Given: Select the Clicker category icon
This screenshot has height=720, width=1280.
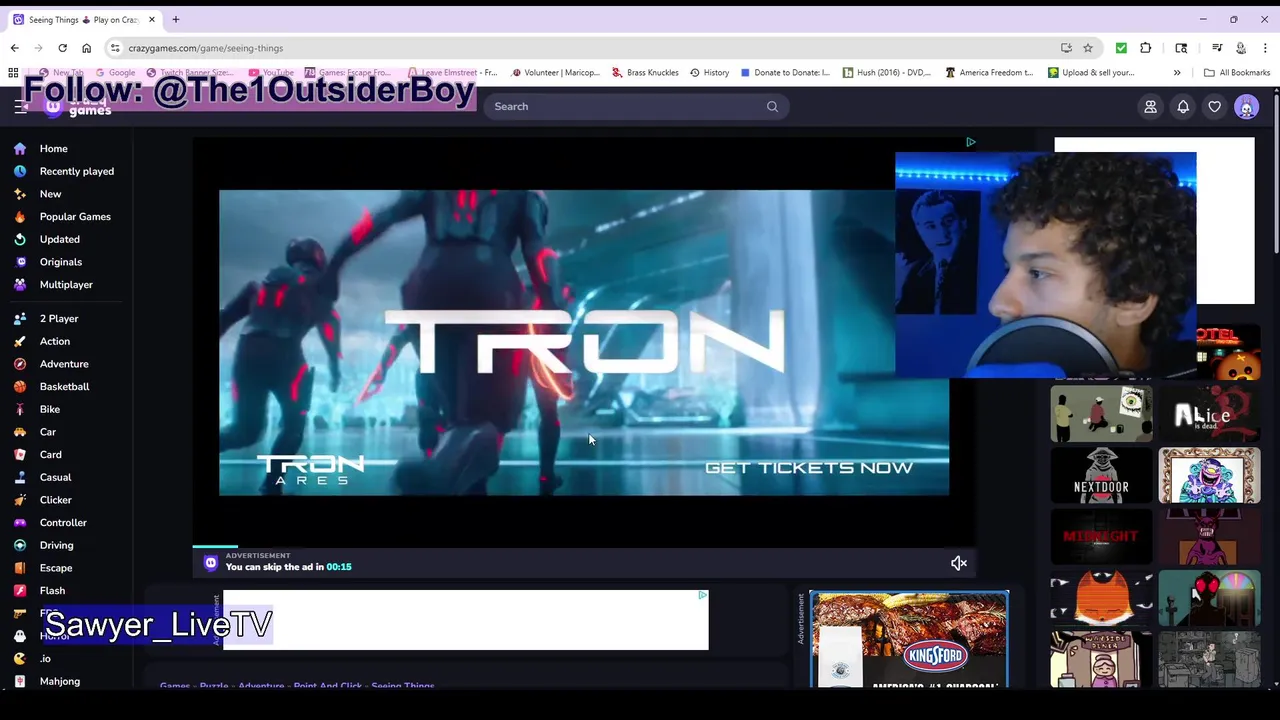Looking at the screenshot, I should (x=20, y=500).
